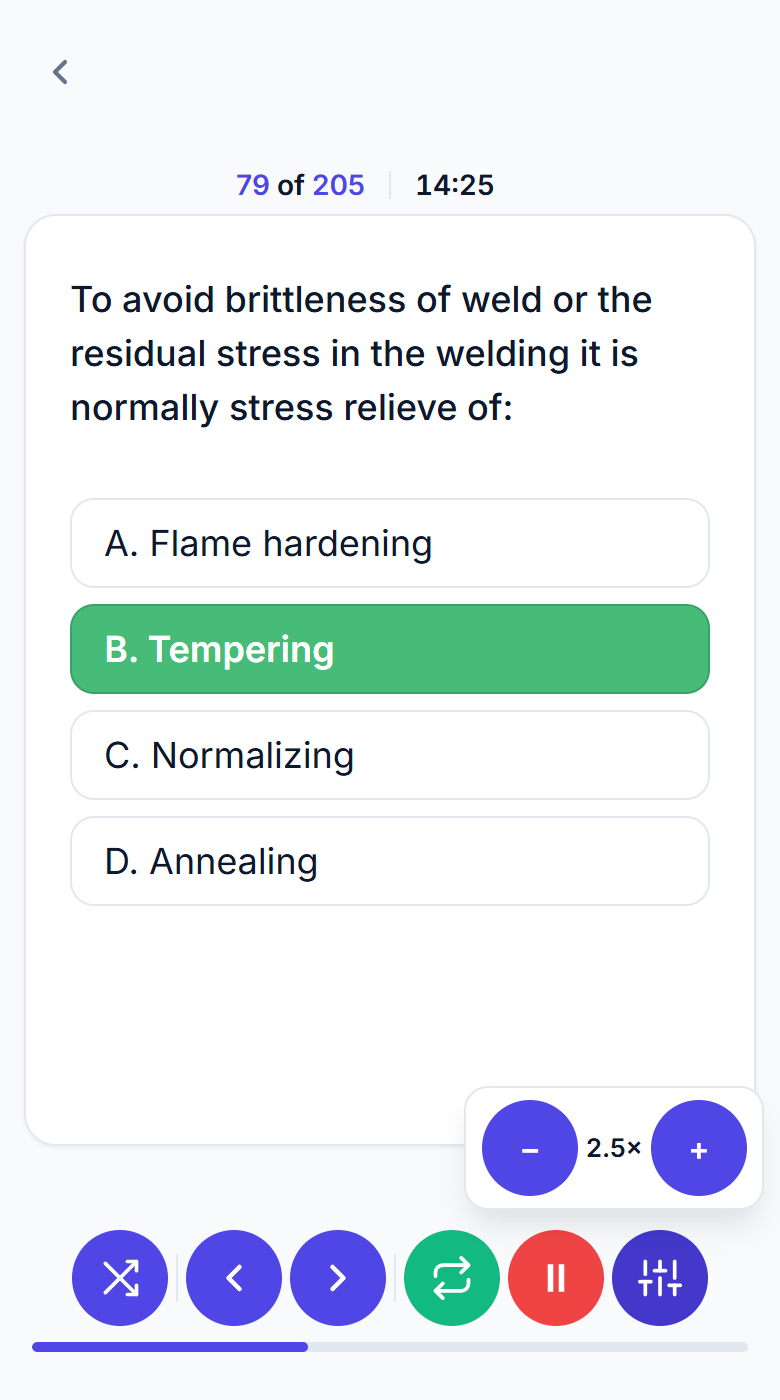Open the sliders settings panel
This screenshot has height=1400, width=780.
tap(660, 1278)
